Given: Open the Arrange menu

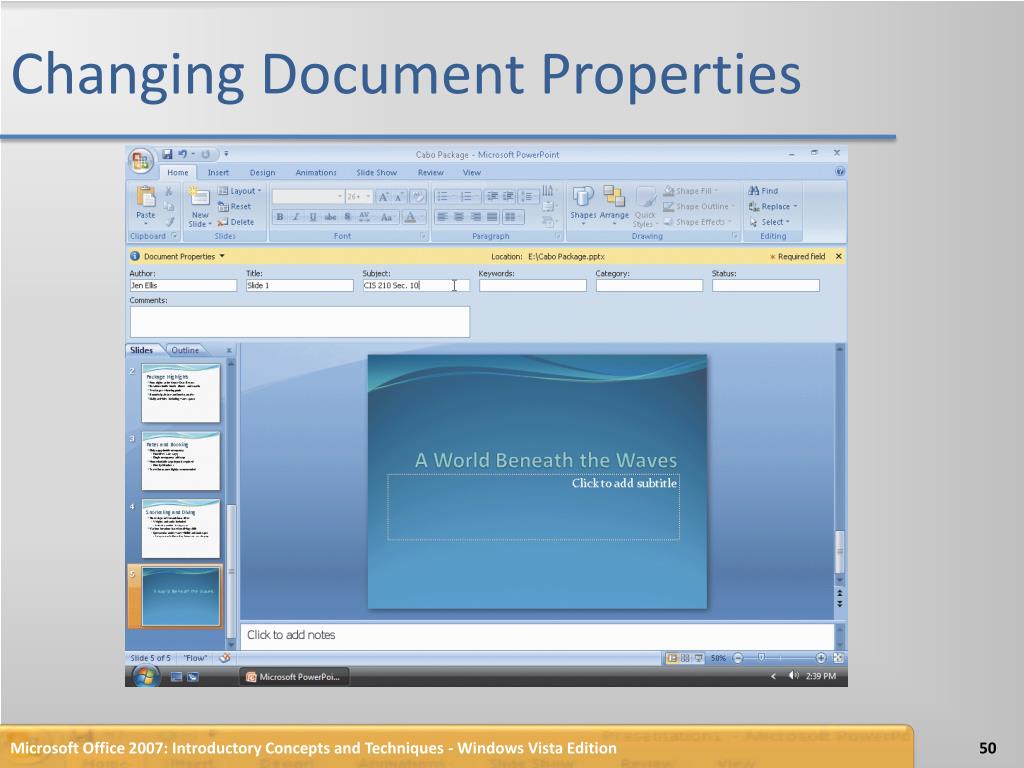Looking at the screenshot, I should [x=614, y=204].
